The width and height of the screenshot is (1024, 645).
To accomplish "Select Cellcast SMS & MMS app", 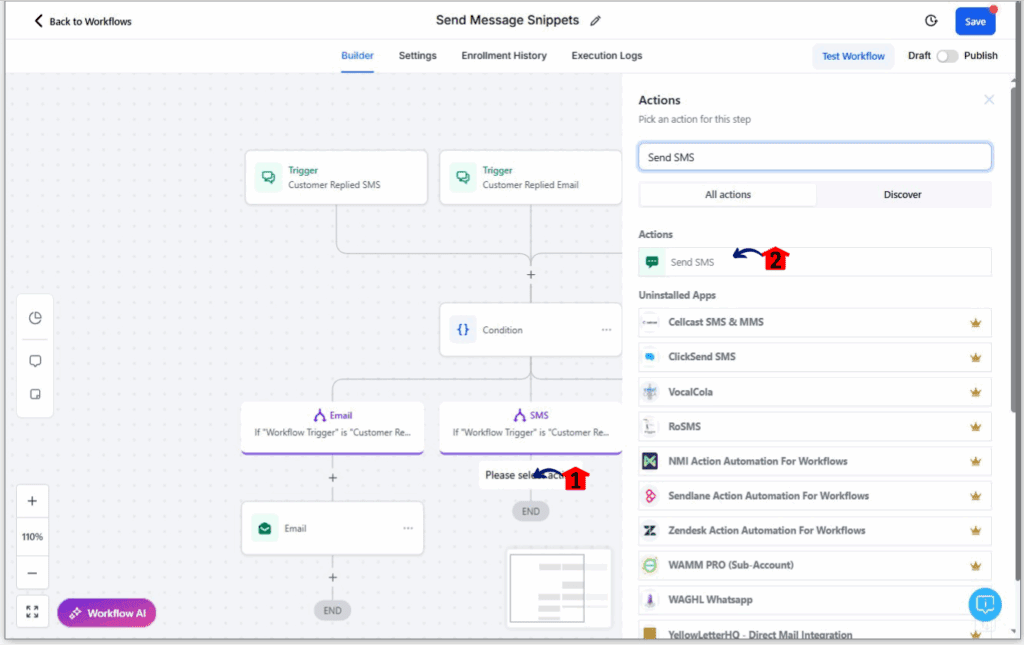I will [x=814, y=322].
